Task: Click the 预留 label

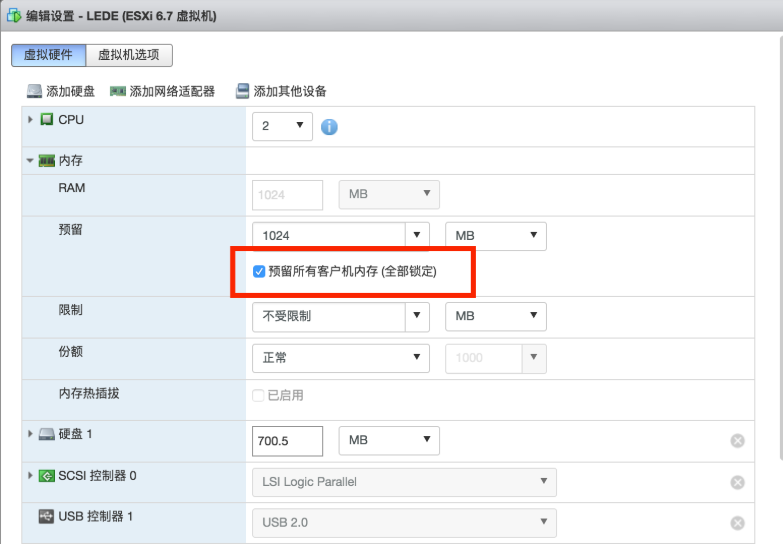Action: coord(70,230)
